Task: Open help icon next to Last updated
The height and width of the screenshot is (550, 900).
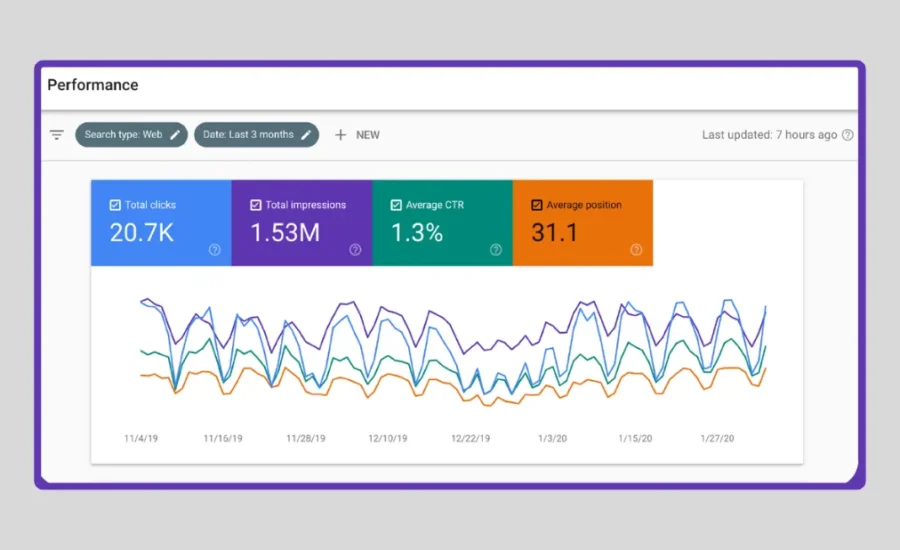Action: point(848,135)
